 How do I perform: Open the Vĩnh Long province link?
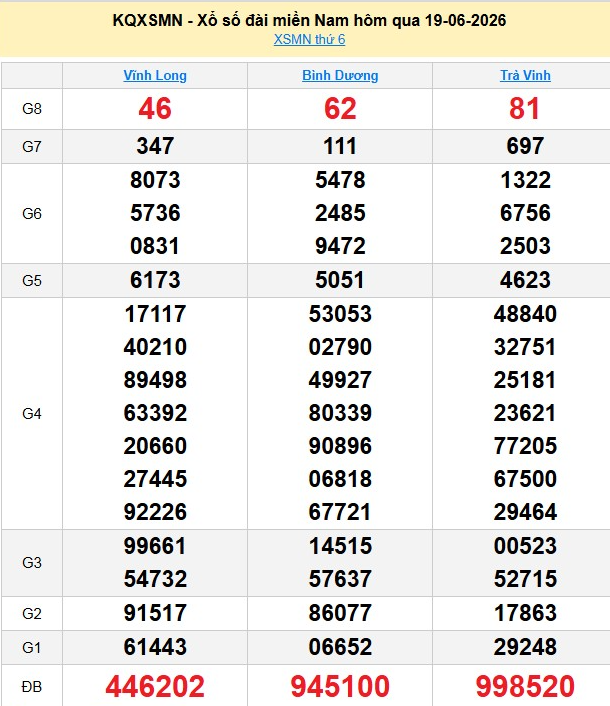[155, 75]
